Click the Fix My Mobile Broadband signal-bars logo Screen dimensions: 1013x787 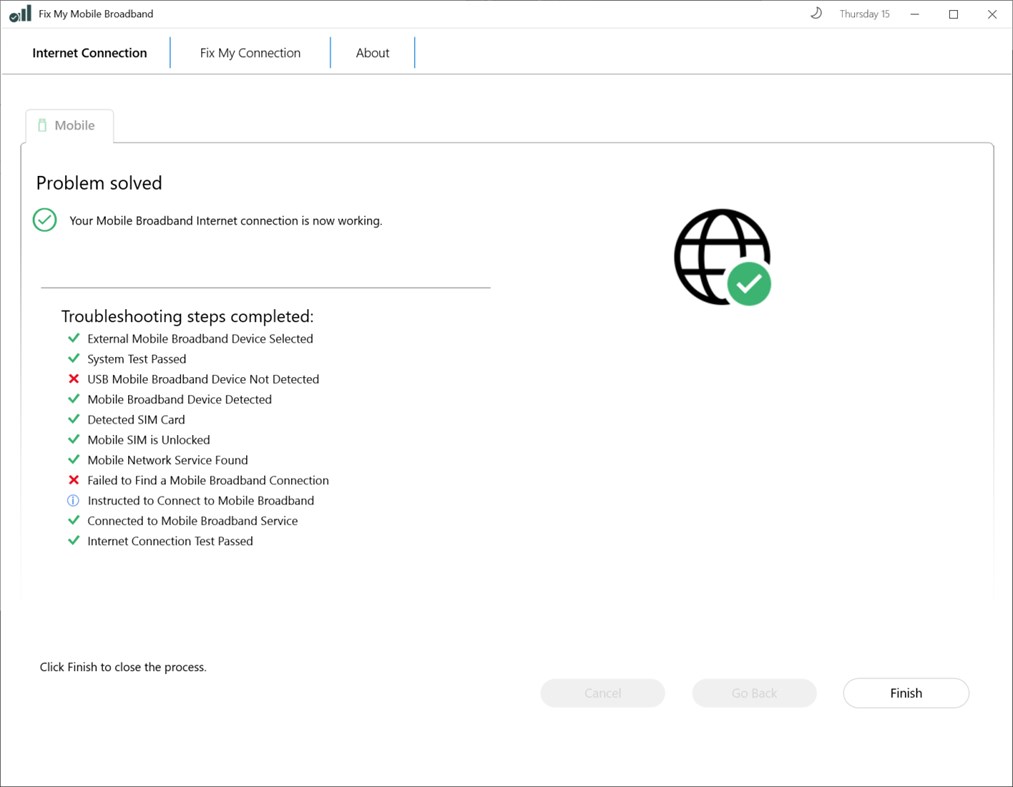click(19, 13)
